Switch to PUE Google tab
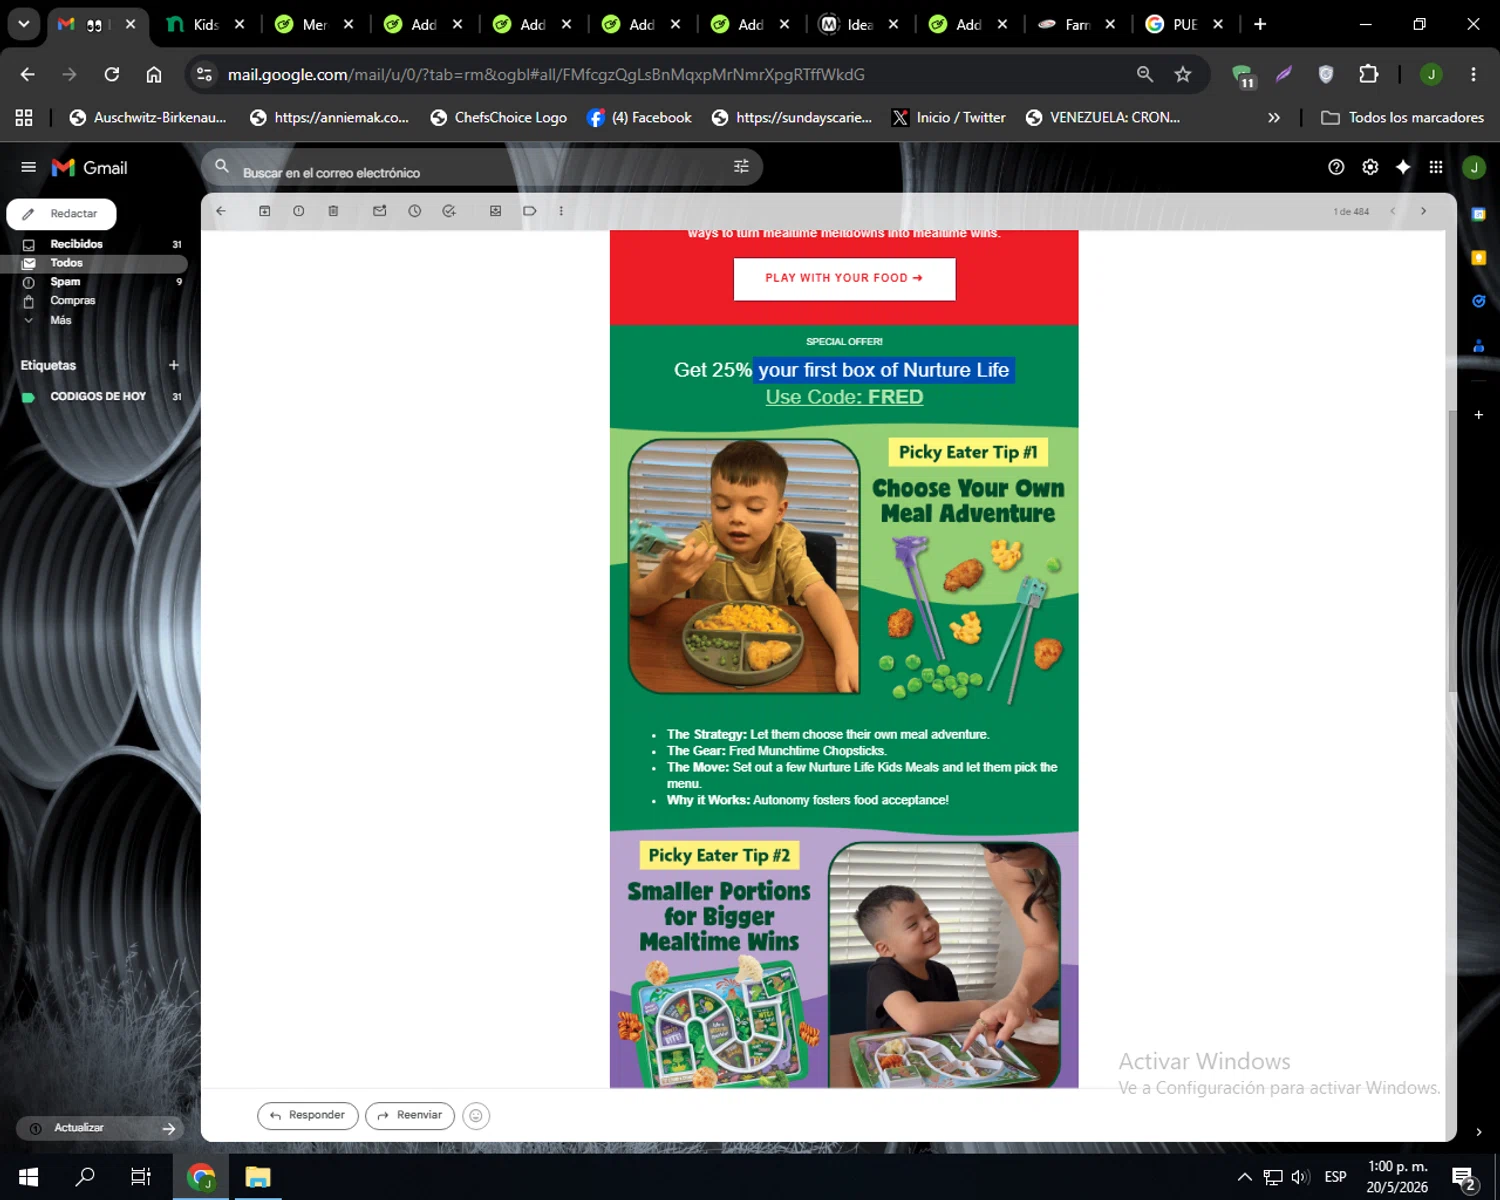Screen dimensions: 1500x1200 [1185, 24]
